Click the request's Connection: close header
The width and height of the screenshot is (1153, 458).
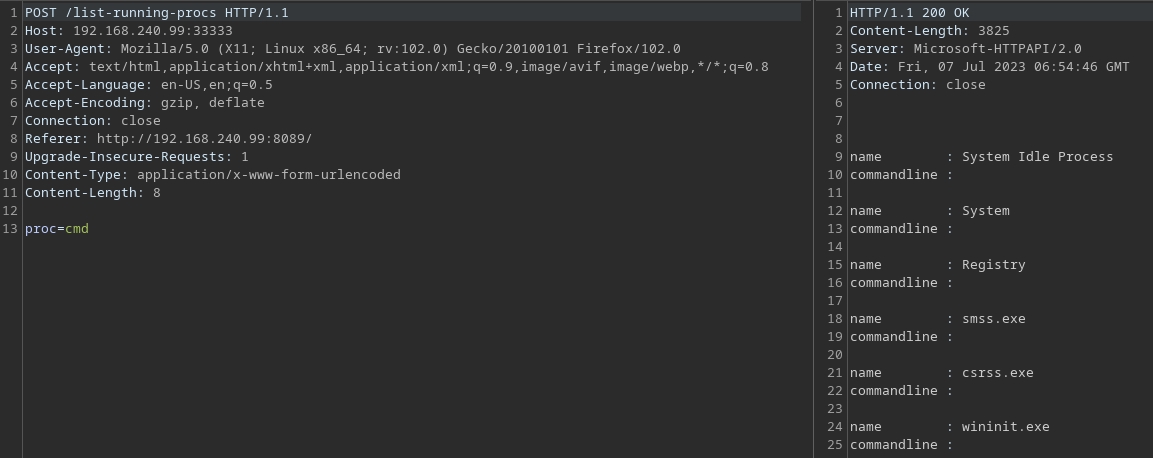pyautogui.click(x=92, y=121)
